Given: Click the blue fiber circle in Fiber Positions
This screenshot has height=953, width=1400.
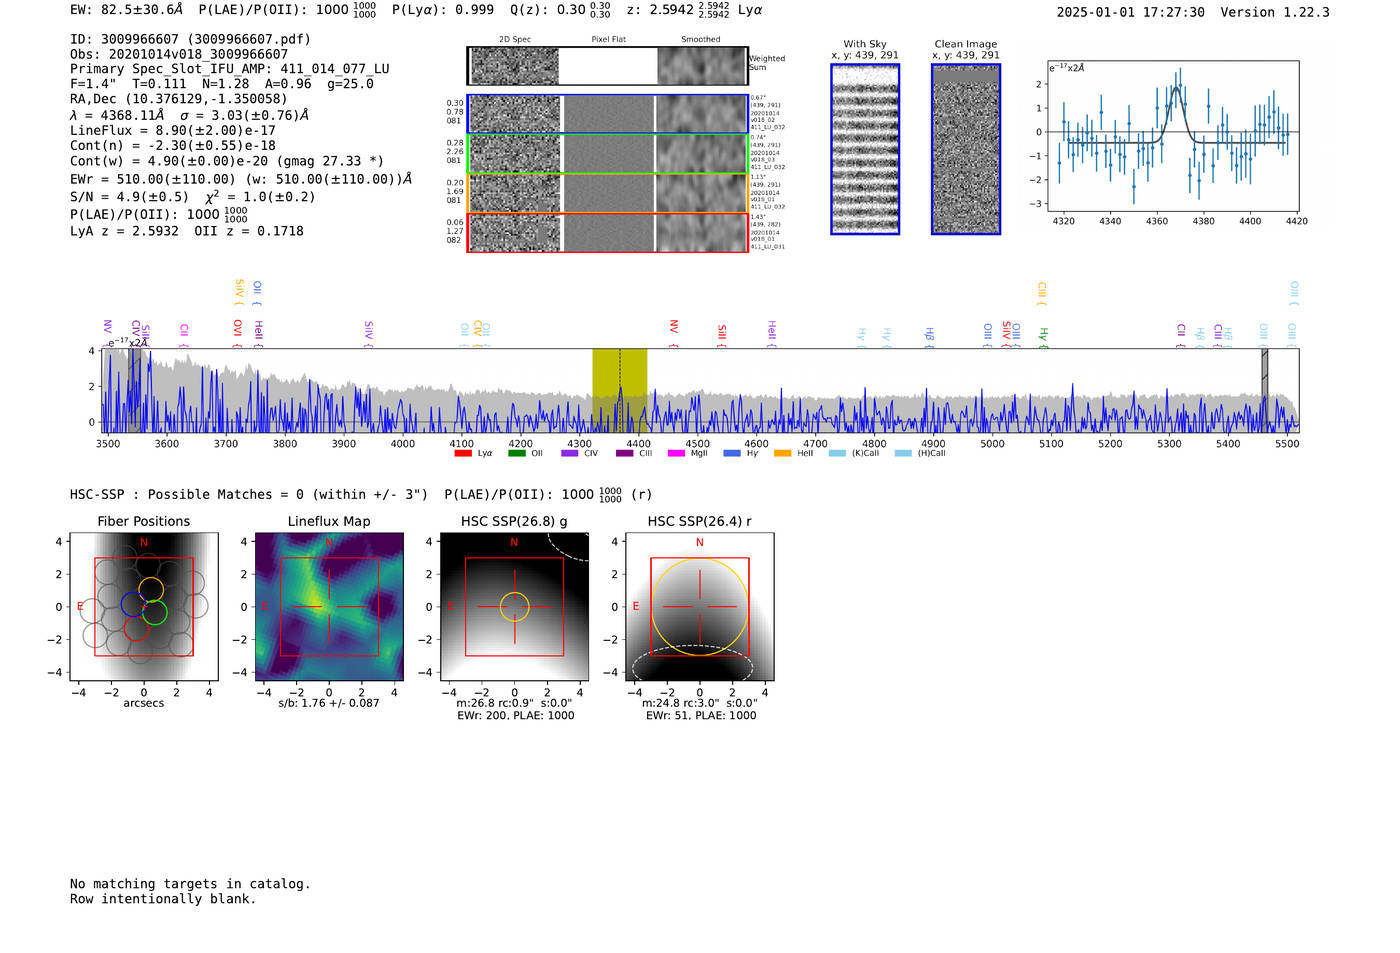Looking at the screenshot, I should click(133, 604).
